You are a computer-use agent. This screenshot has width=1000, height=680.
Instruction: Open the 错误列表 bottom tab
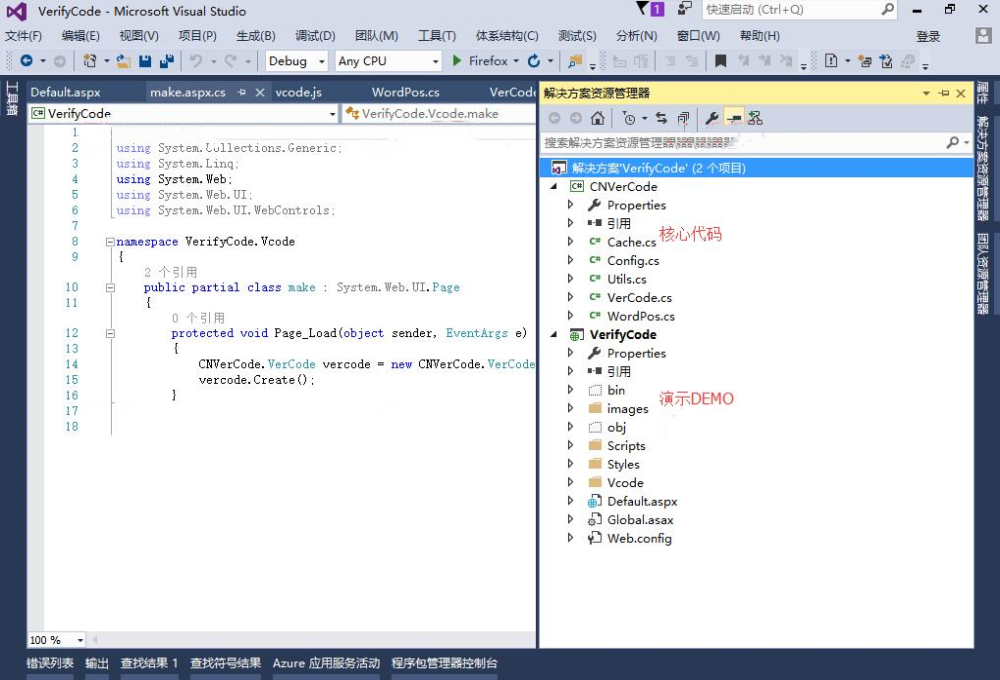[50, 663]
